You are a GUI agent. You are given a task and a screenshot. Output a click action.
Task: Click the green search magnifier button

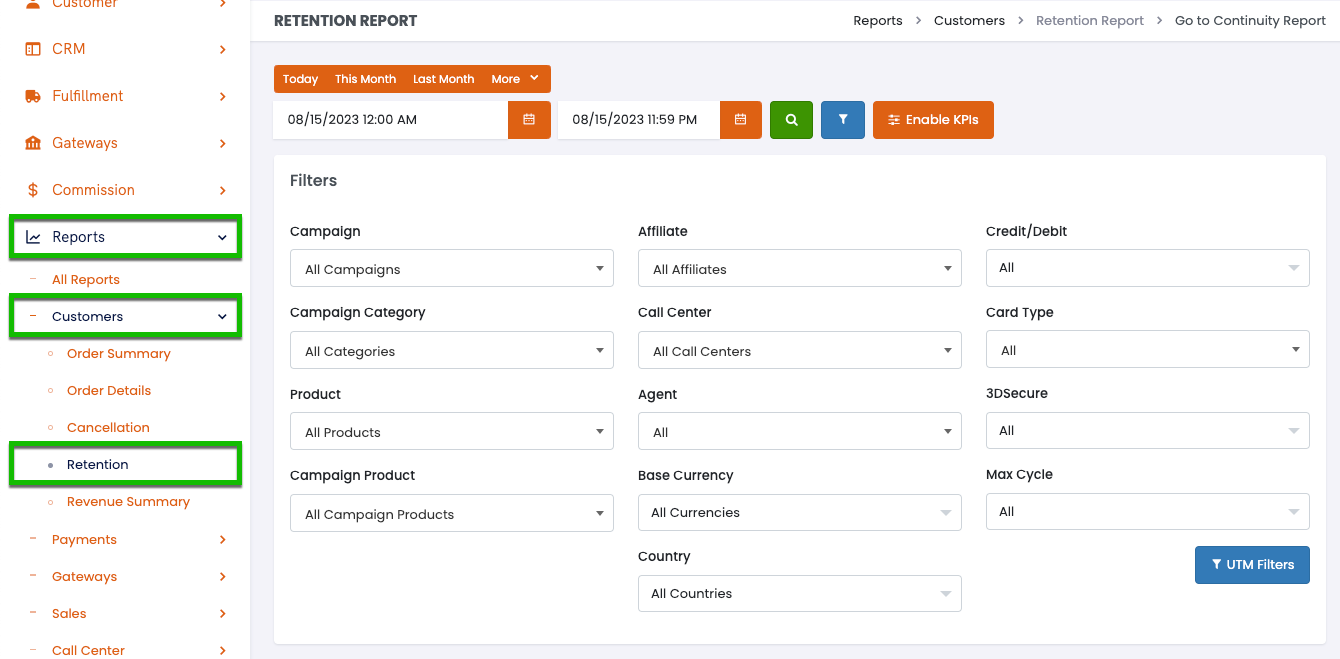791,120
